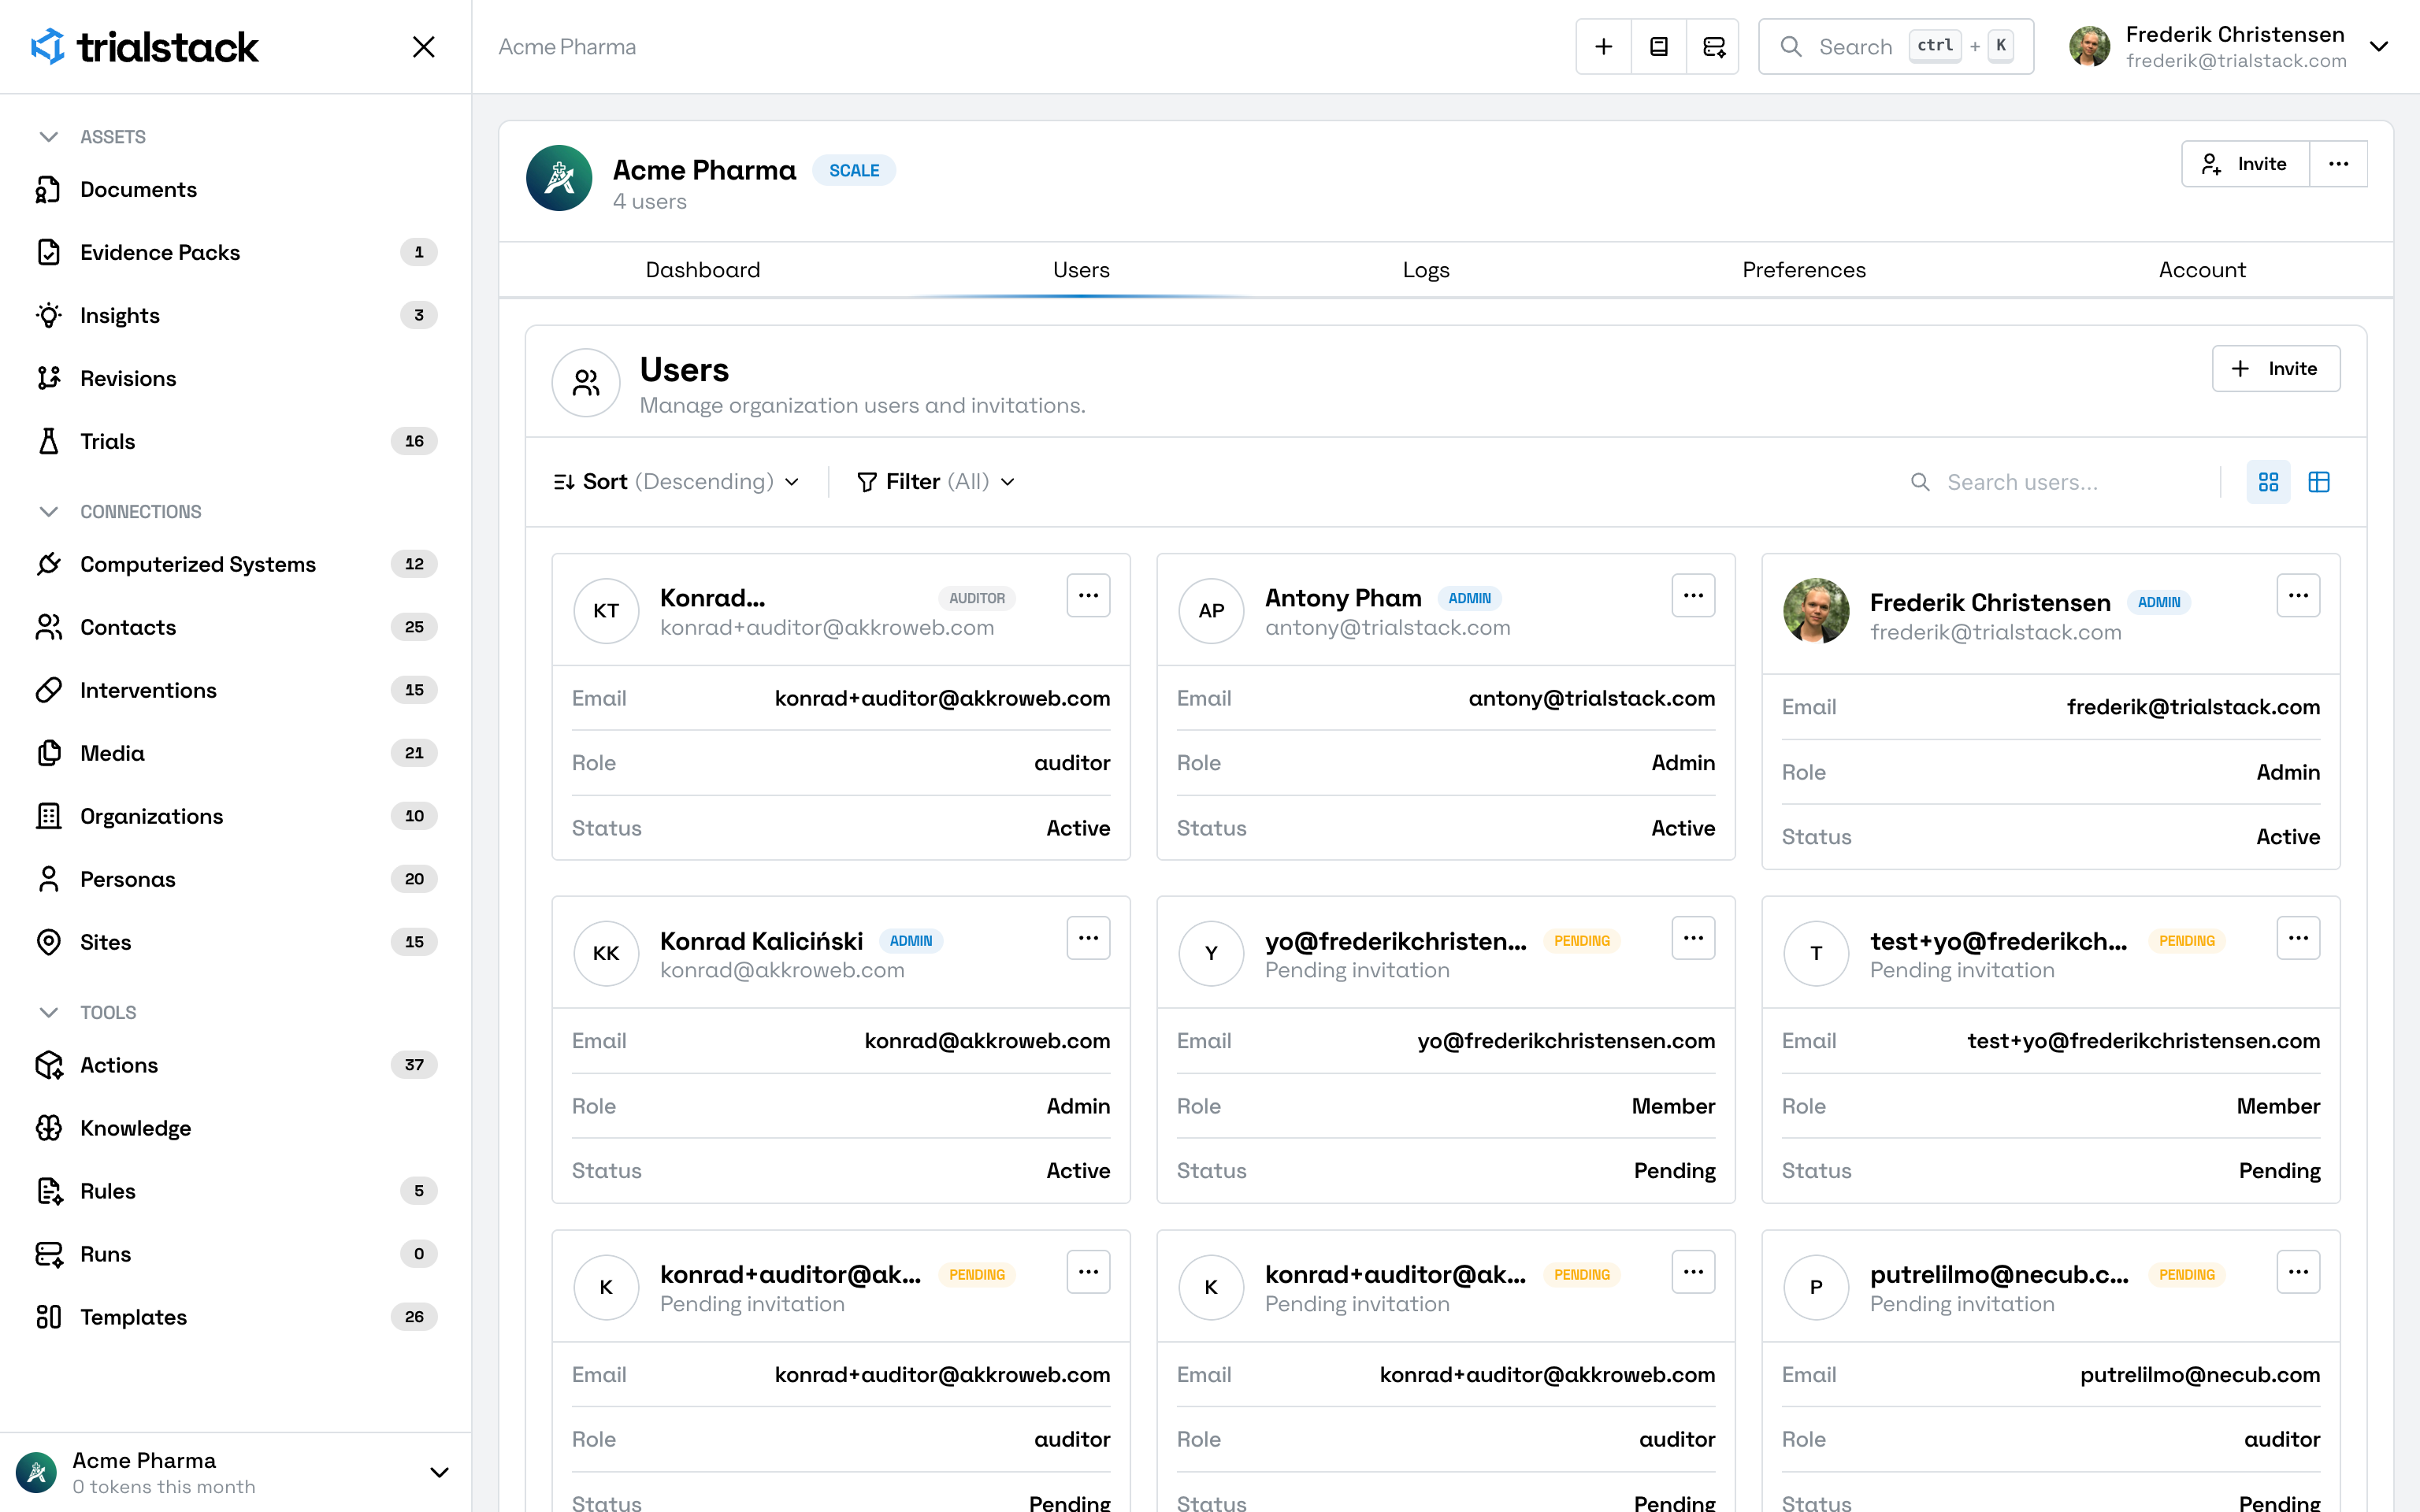Open Filter (All) dropdown
Viewport: 2420px width, 1512px height.
pyautogui.click(x=936, y=482)
